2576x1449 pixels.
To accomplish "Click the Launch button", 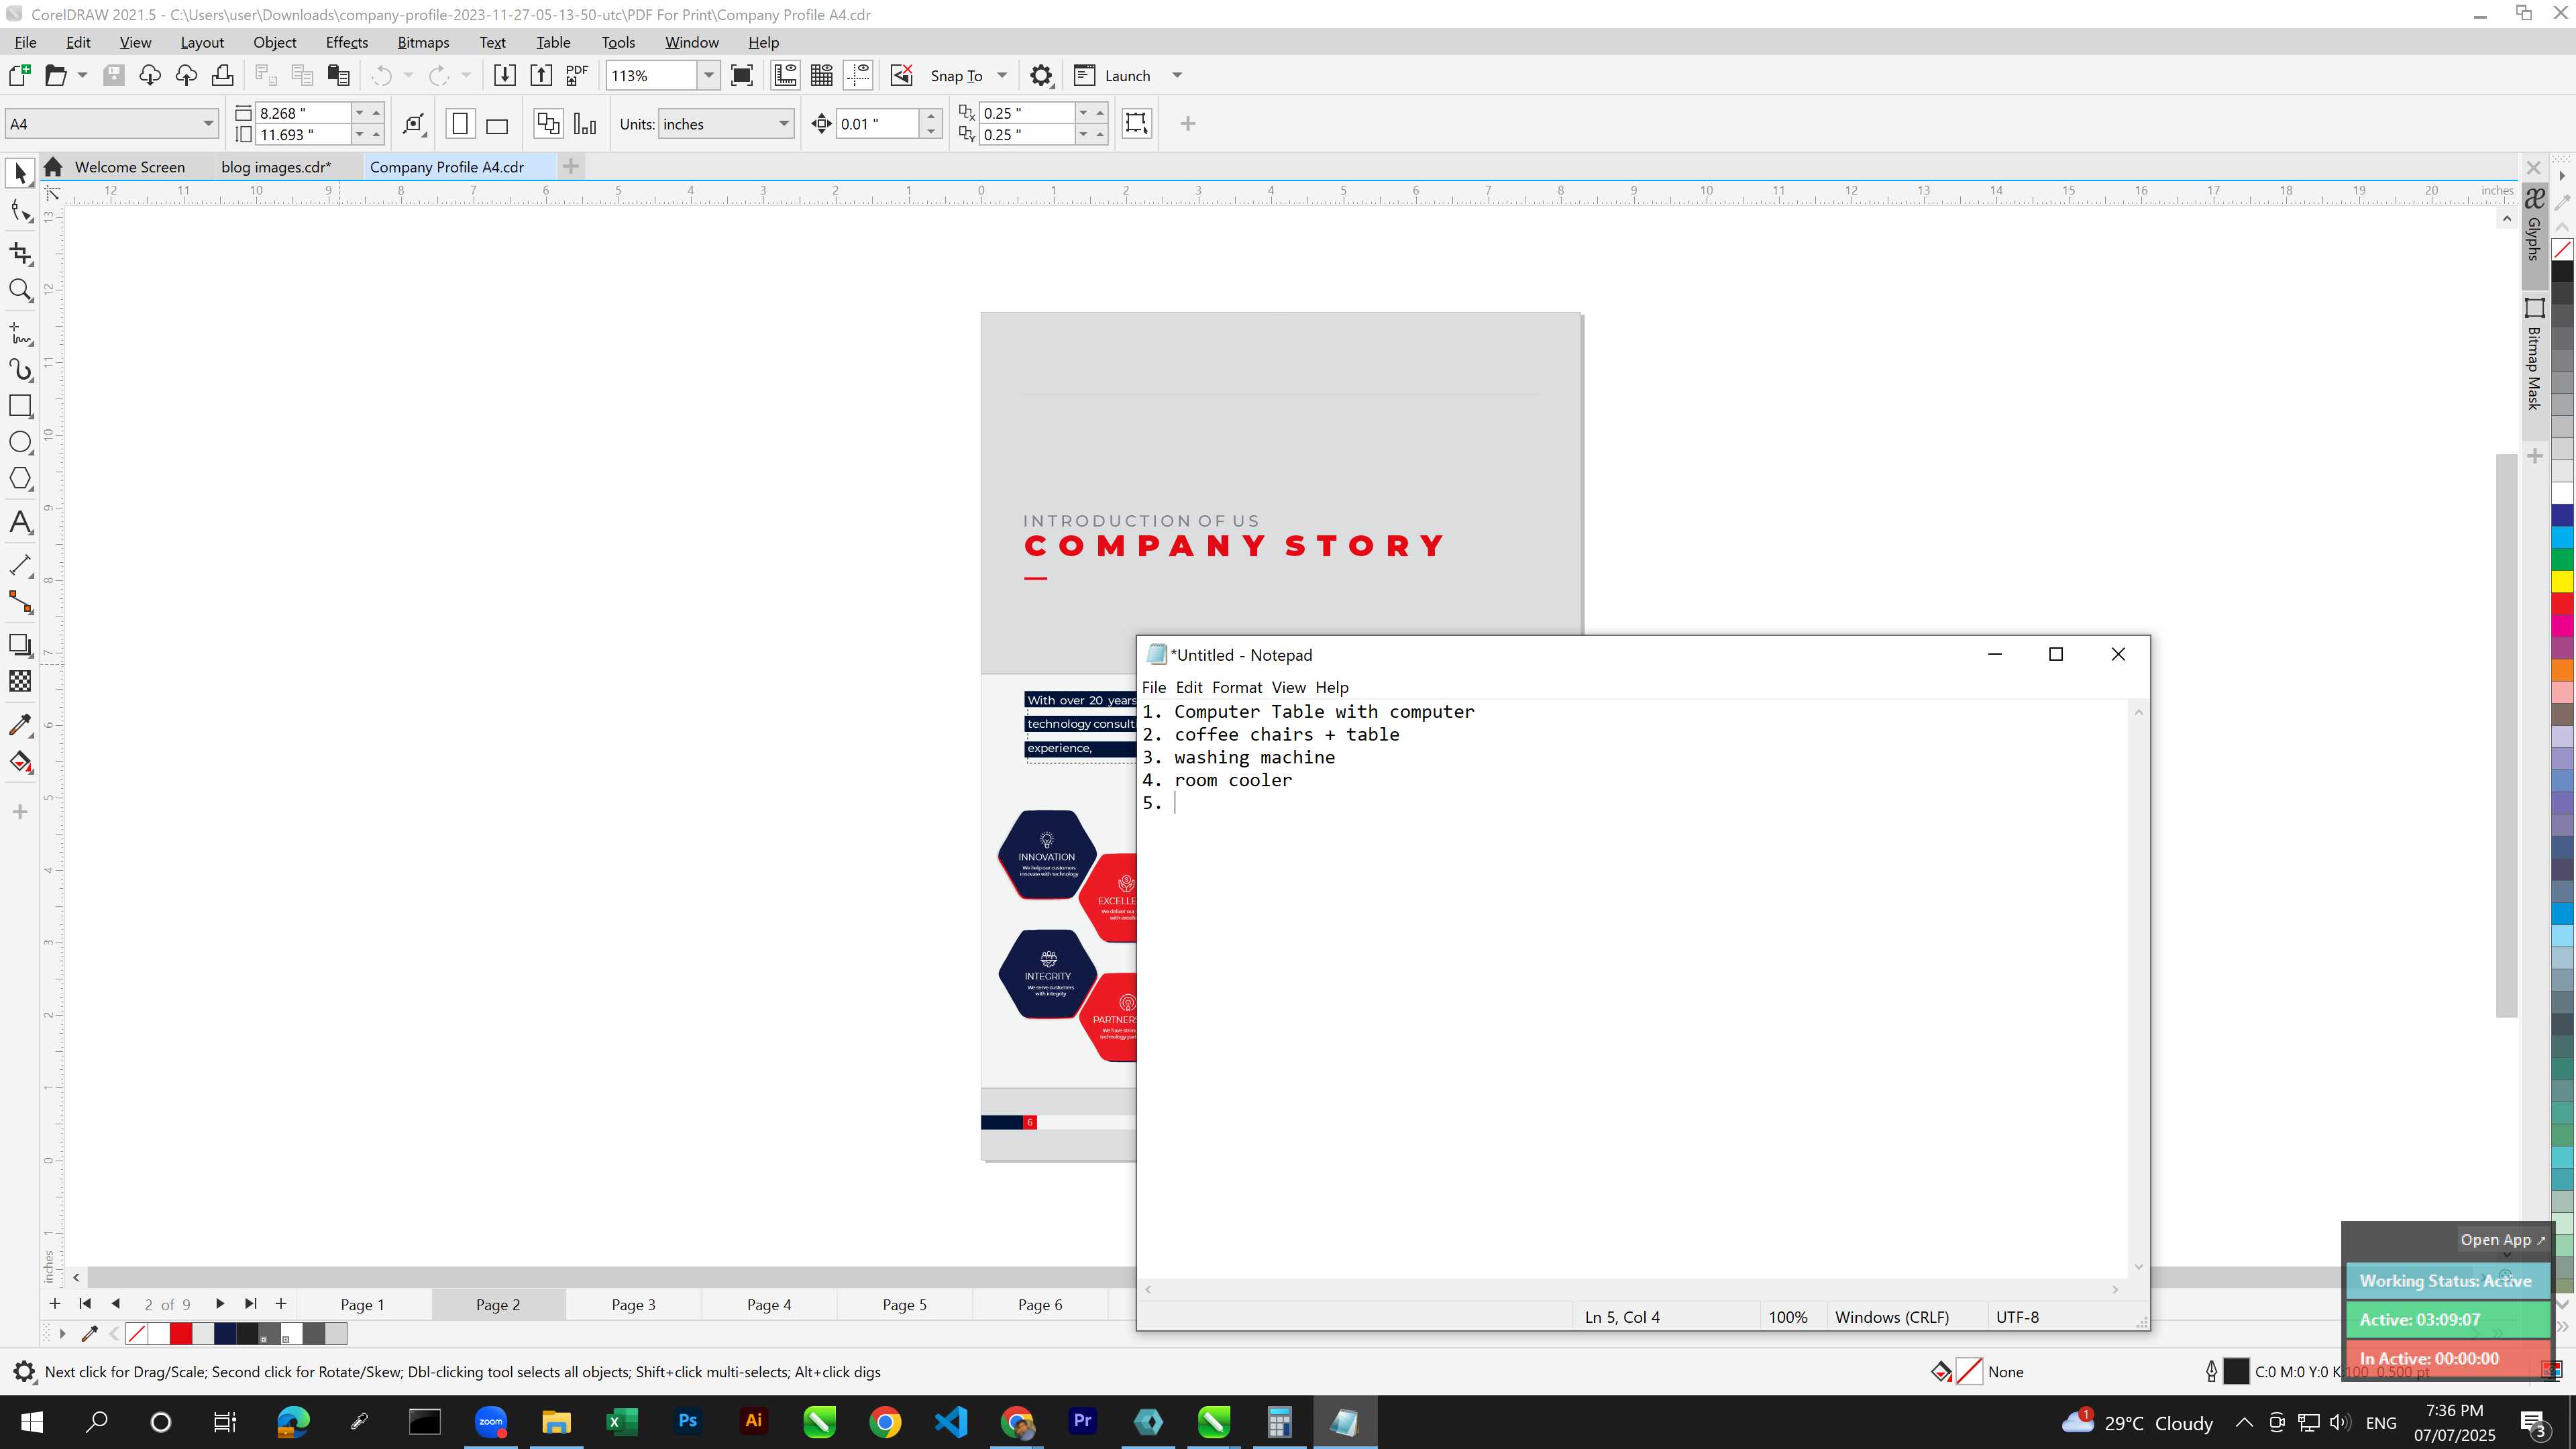I will tap(1112, 75).
